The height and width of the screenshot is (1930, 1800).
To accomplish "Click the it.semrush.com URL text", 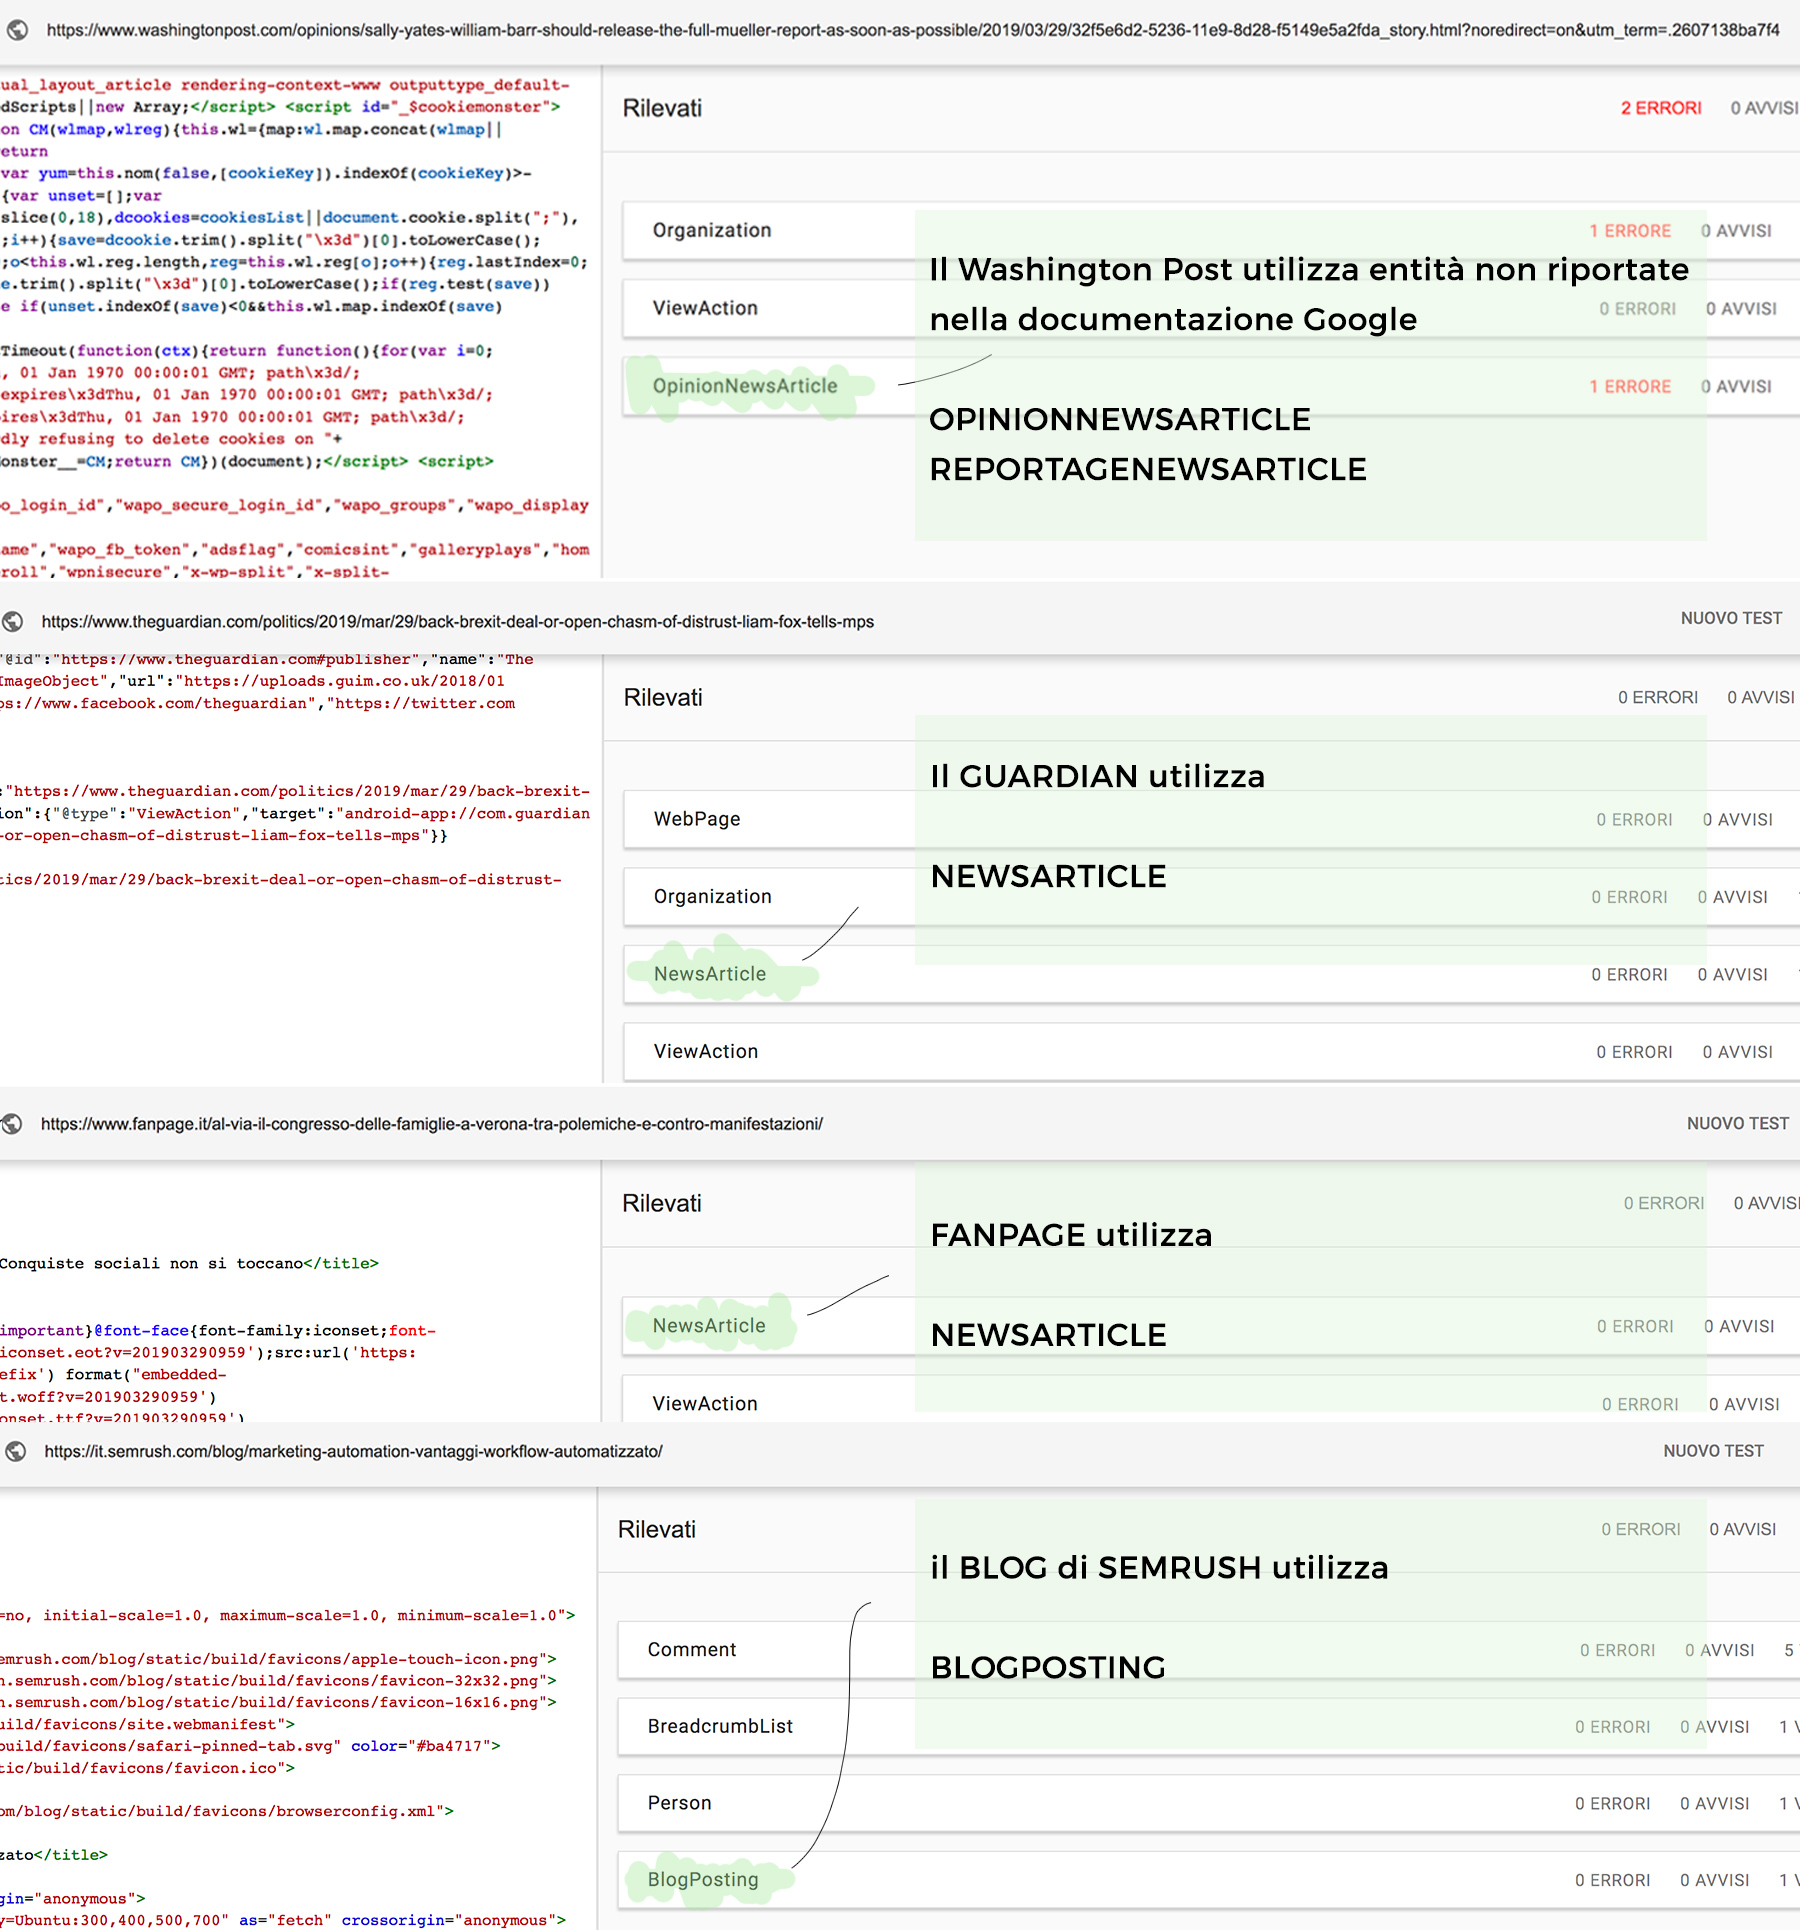I will click(x=353, y=1451).
